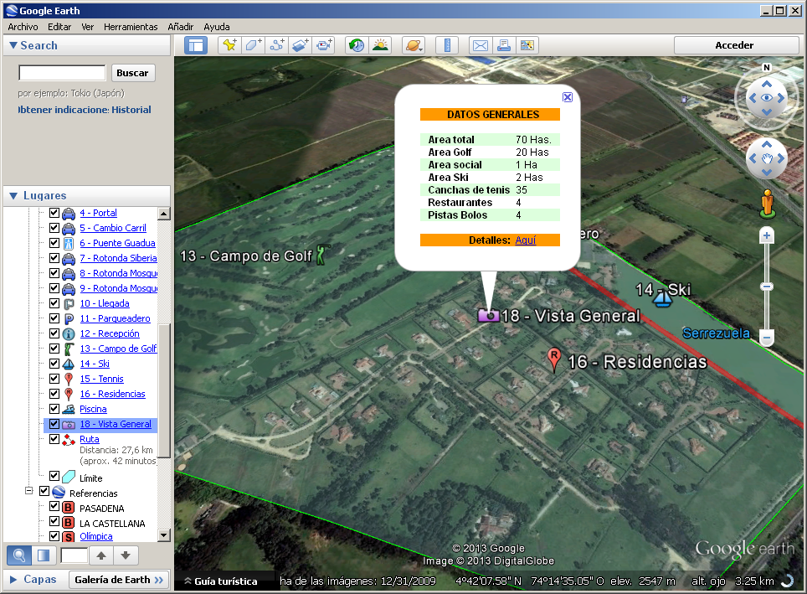Open the Ver menu

point(87,27)
